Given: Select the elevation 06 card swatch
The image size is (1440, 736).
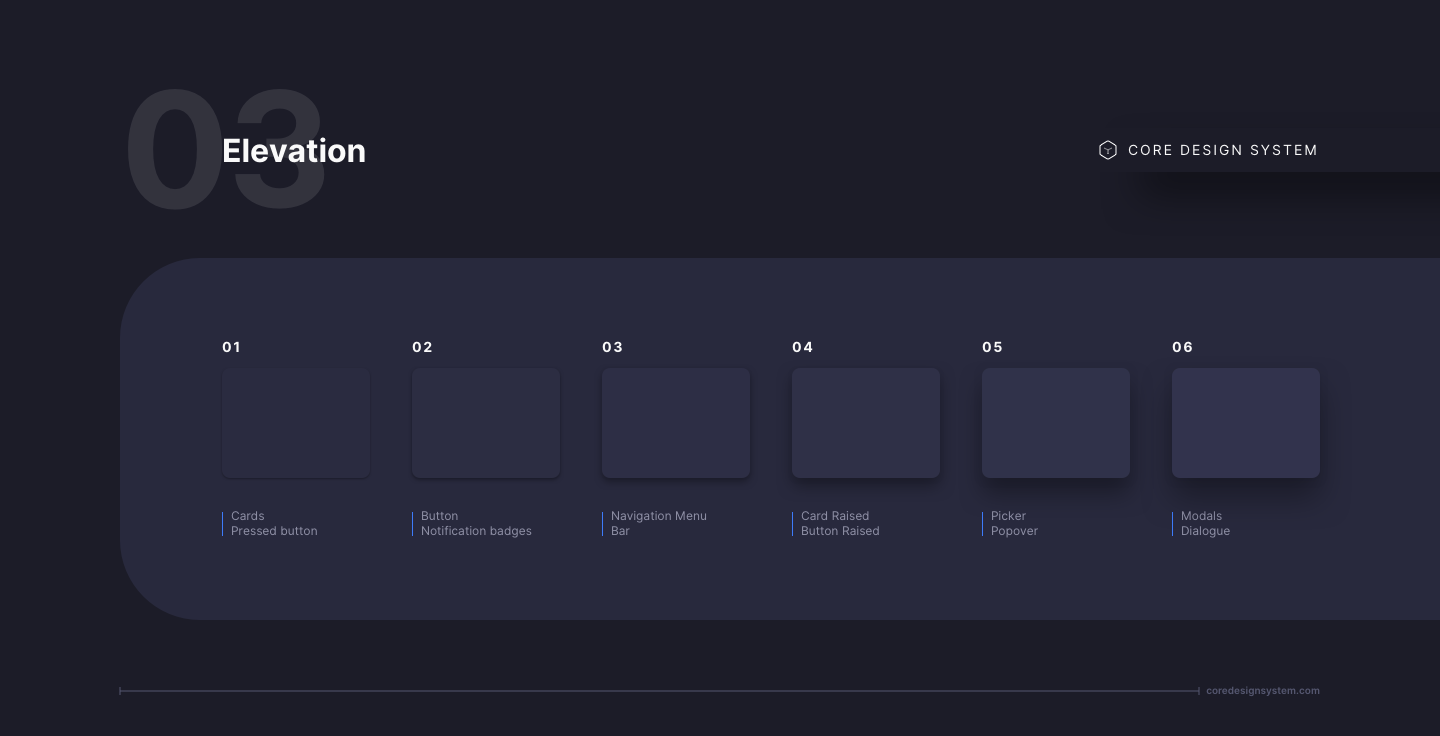Looking at the screenshot, I should (1246, 423).
